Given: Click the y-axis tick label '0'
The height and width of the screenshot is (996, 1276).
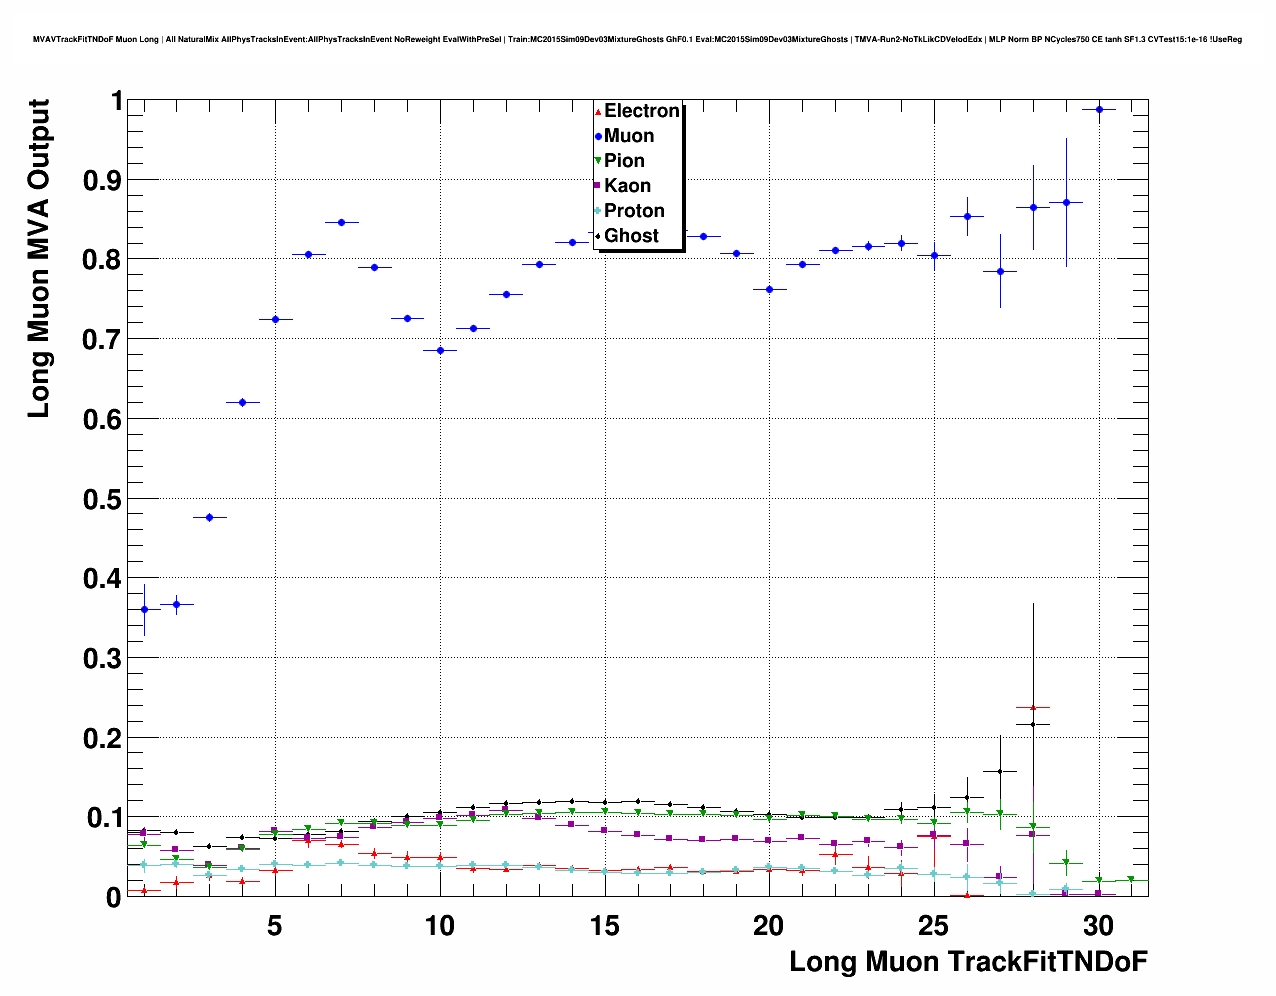Looking at the screenshot, I should click(115, 897).
